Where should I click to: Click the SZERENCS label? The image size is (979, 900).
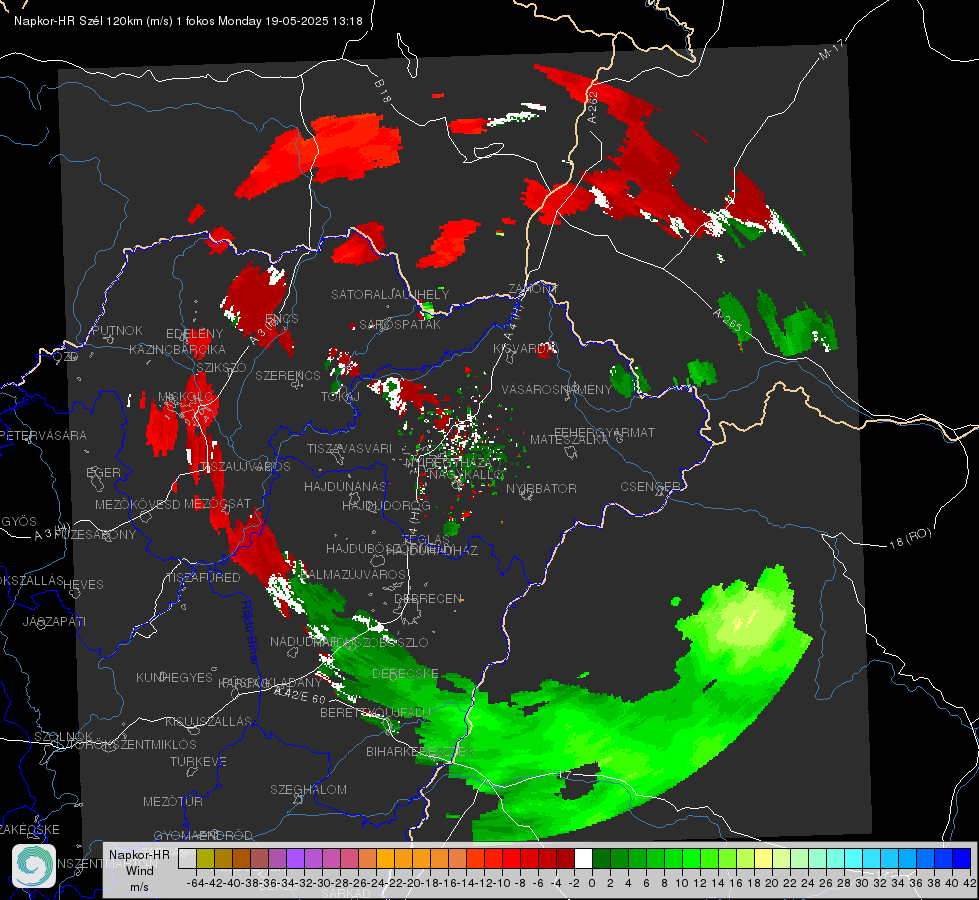point(288,375)
